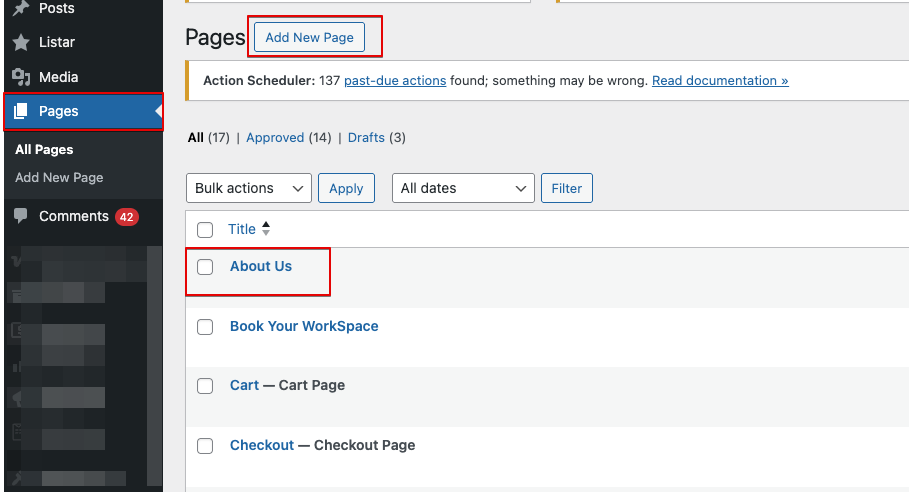The image size is (909, 492).
Task: Click the Cart Page status label
Action: click(311, 385)
